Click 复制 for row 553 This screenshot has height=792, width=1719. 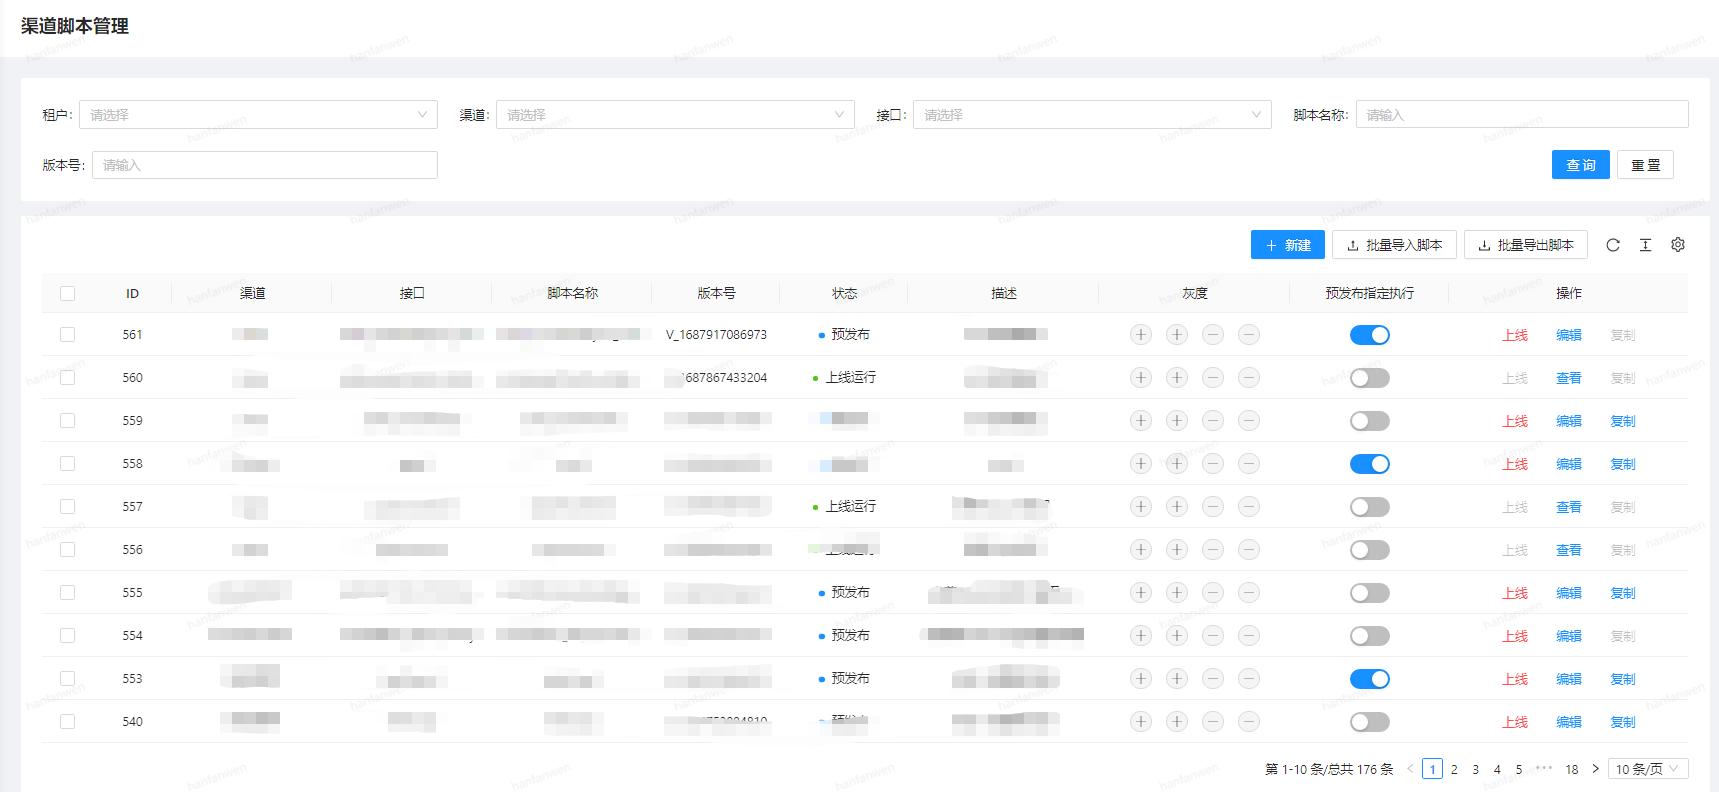coord(1623,679)
